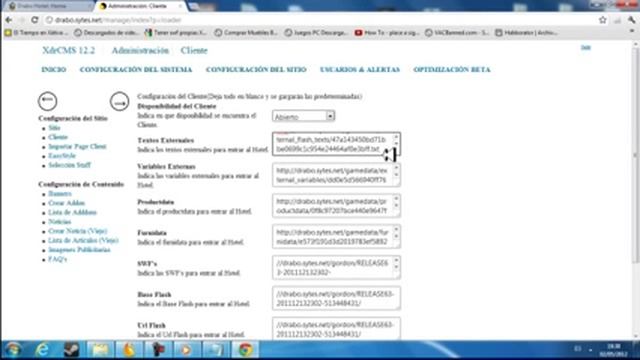Open the 'Juegos PC Descarga...' bookmark

tap(316, 33)
